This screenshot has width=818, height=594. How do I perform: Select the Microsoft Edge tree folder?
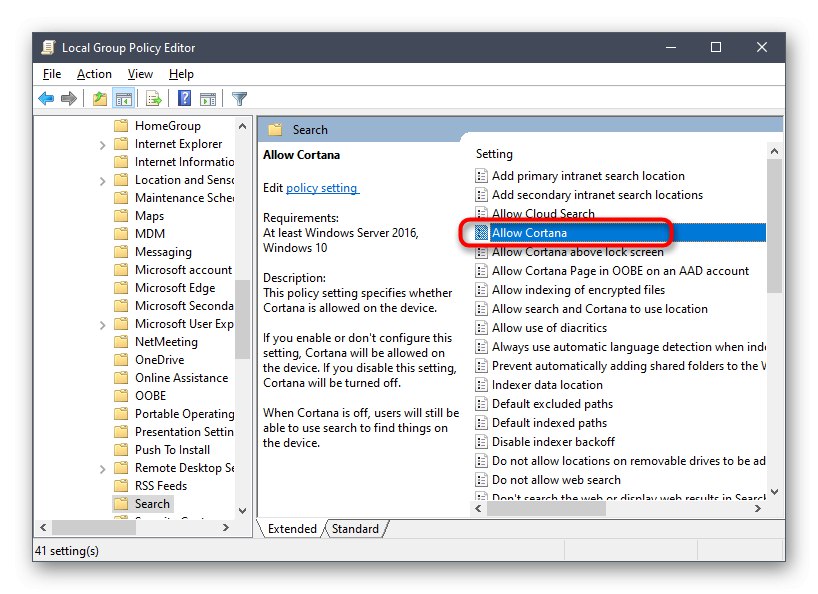point(175,287)
